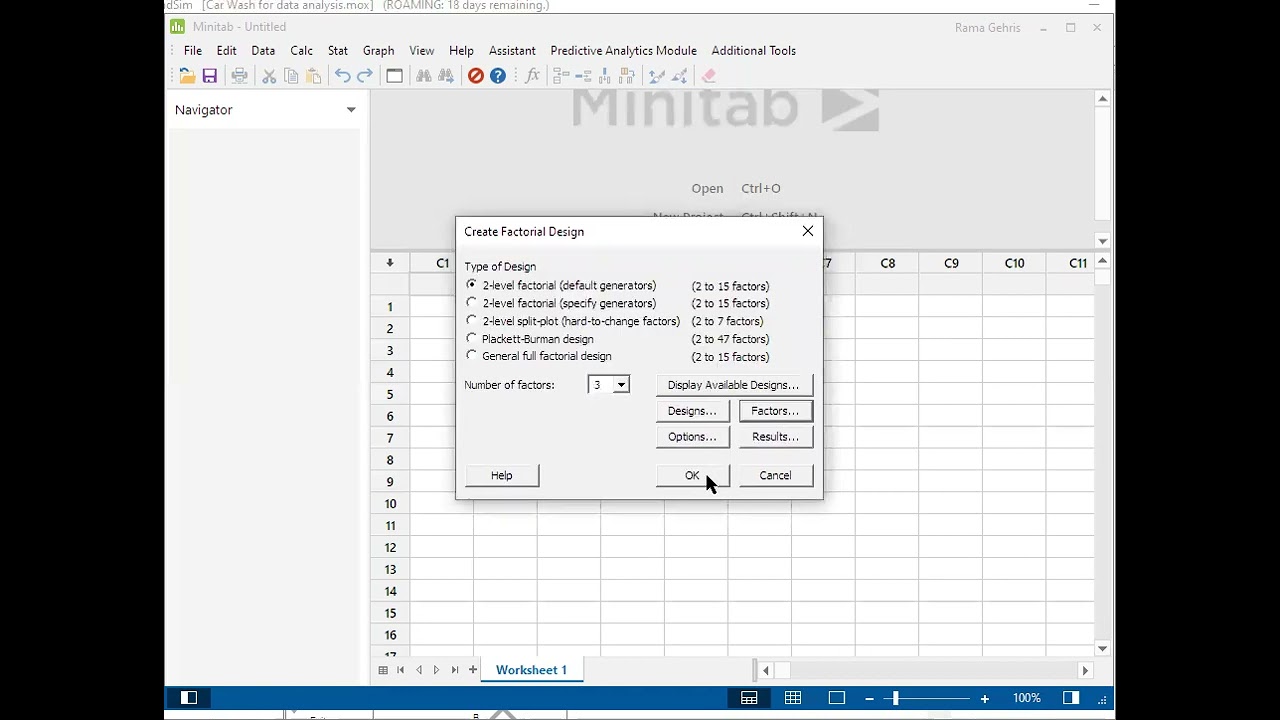Image resolution: width=1280 pixels, height=720 pixels.
Task: Click the Undo arrow icon
Action: (343, 76)
